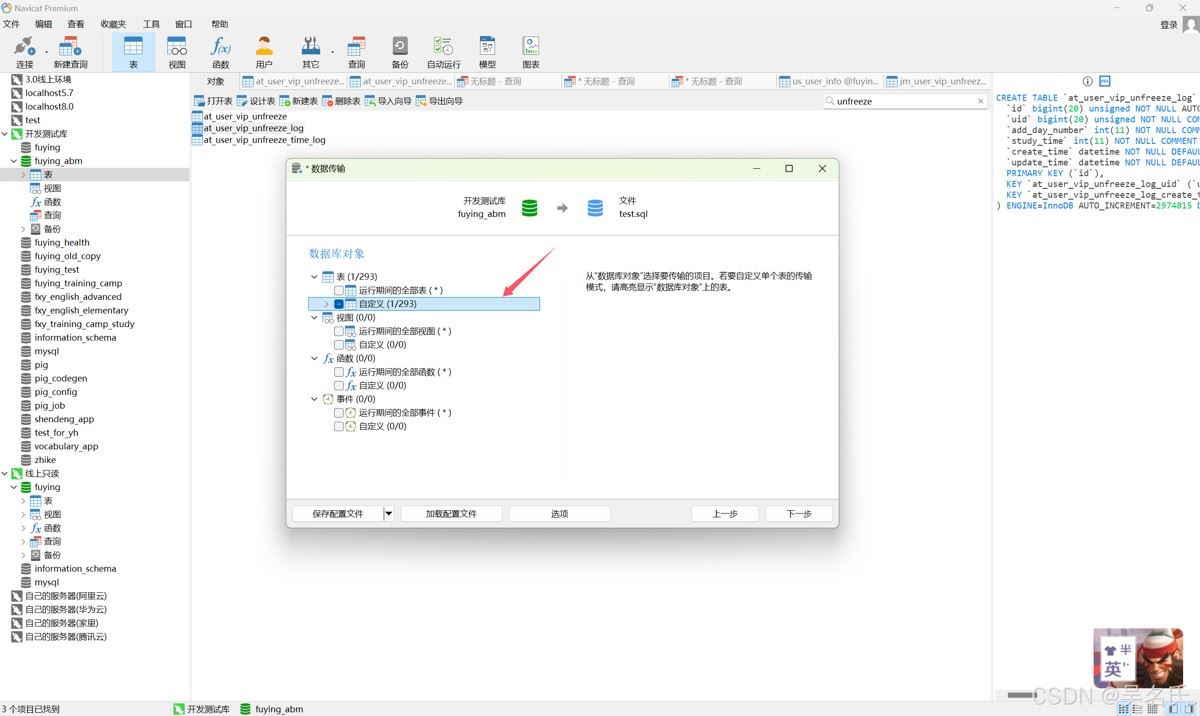Screen dimensions: 1200x716
Task: Check 运行期间的全部函数 checkbox
Action: click(x=339, y=372)
